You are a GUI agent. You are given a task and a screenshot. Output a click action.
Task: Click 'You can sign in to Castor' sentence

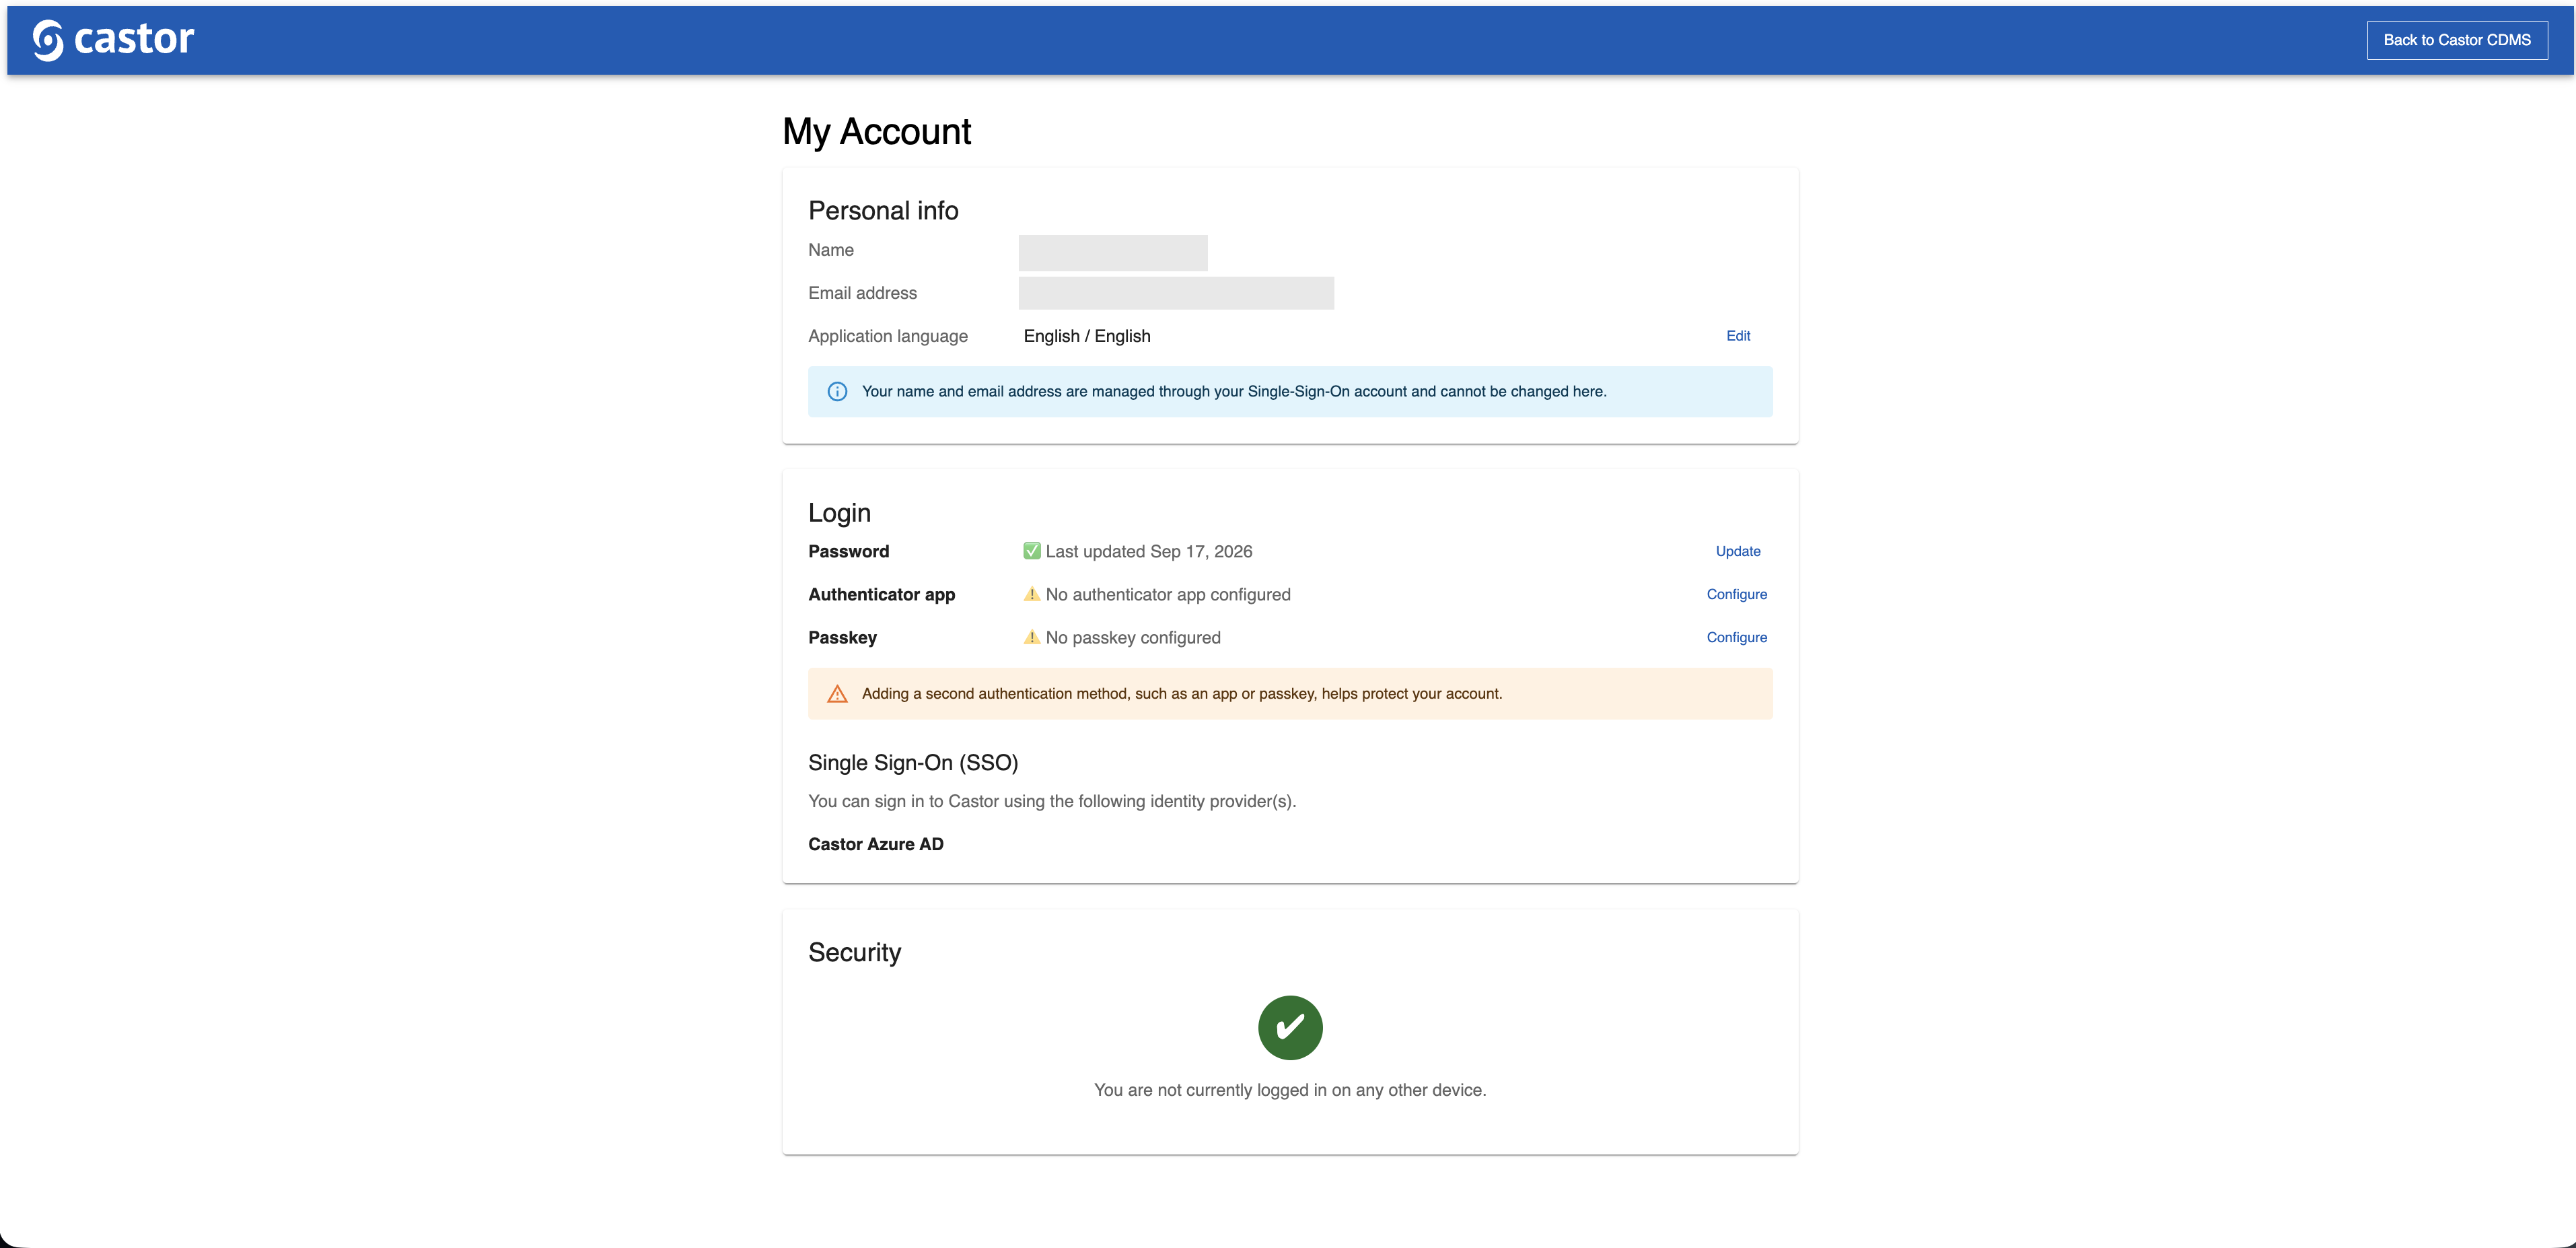tap(1052, 801)
